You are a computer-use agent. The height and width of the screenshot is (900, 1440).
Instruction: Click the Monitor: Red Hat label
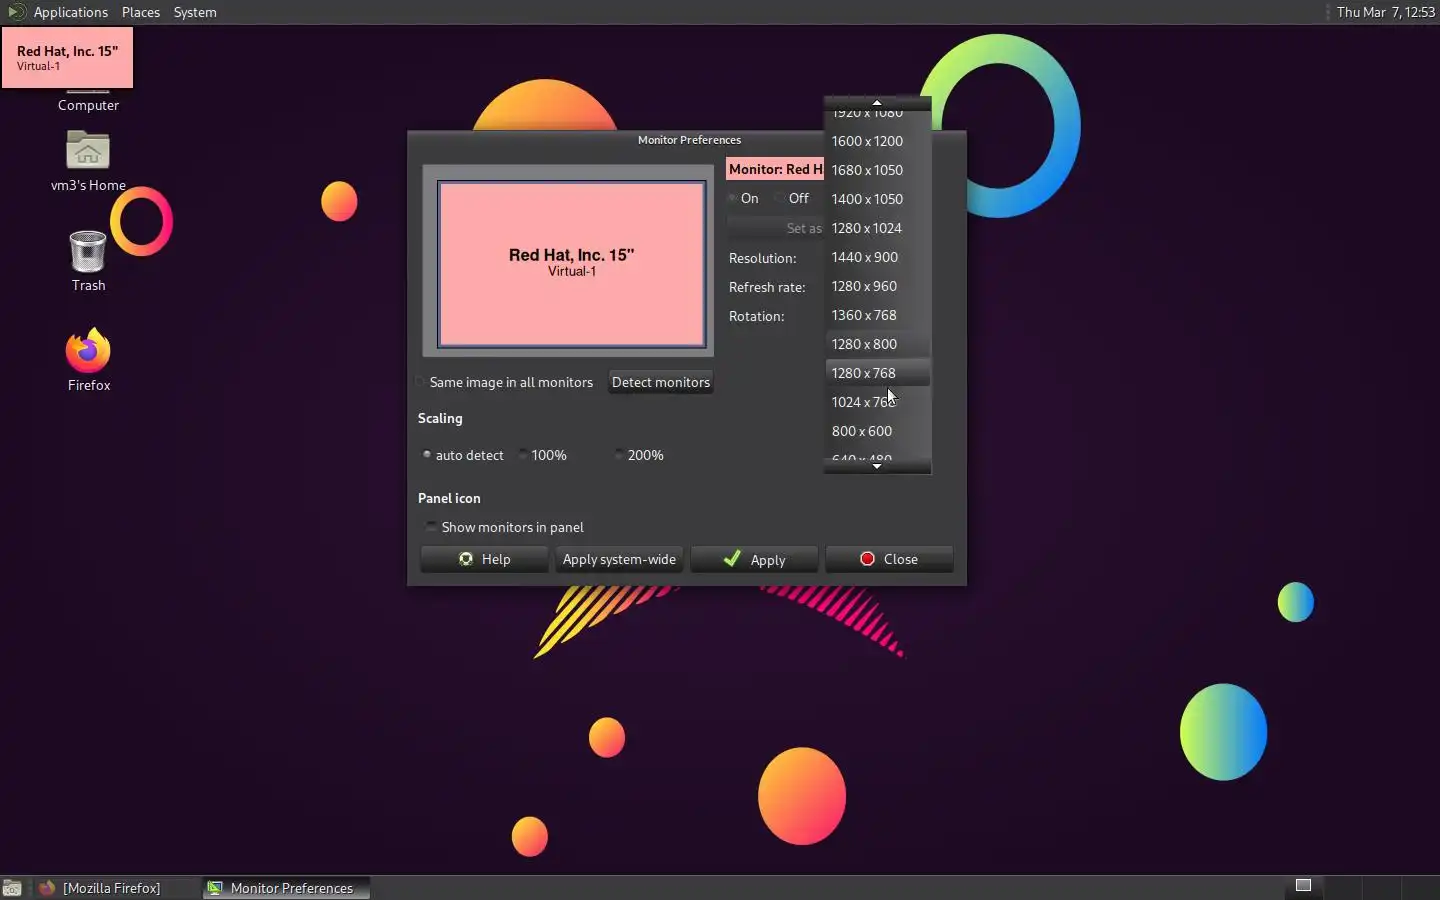pos(775,169)
